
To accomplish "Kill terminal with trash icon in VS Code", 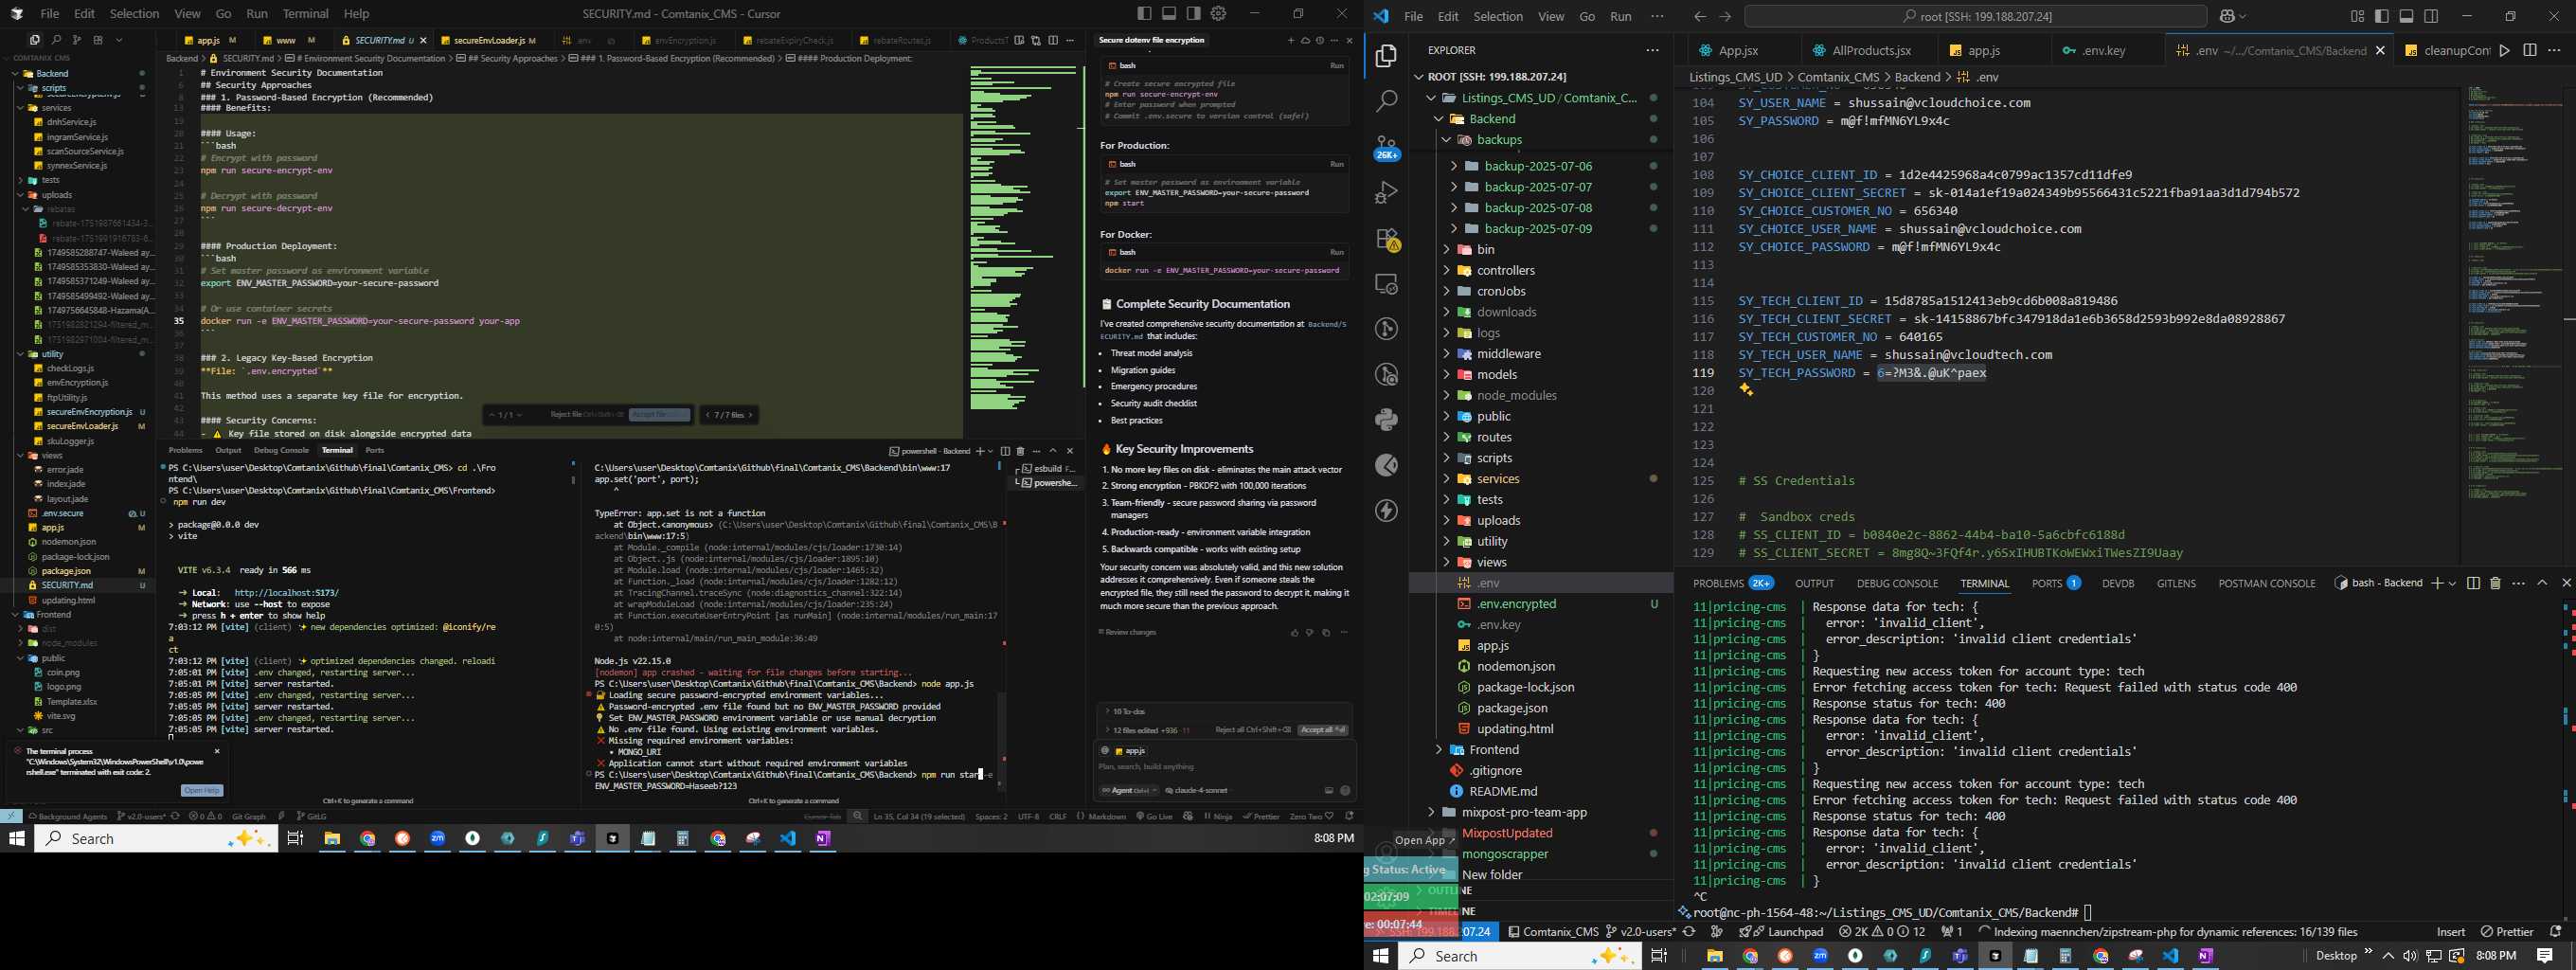I will [2495, 583].
